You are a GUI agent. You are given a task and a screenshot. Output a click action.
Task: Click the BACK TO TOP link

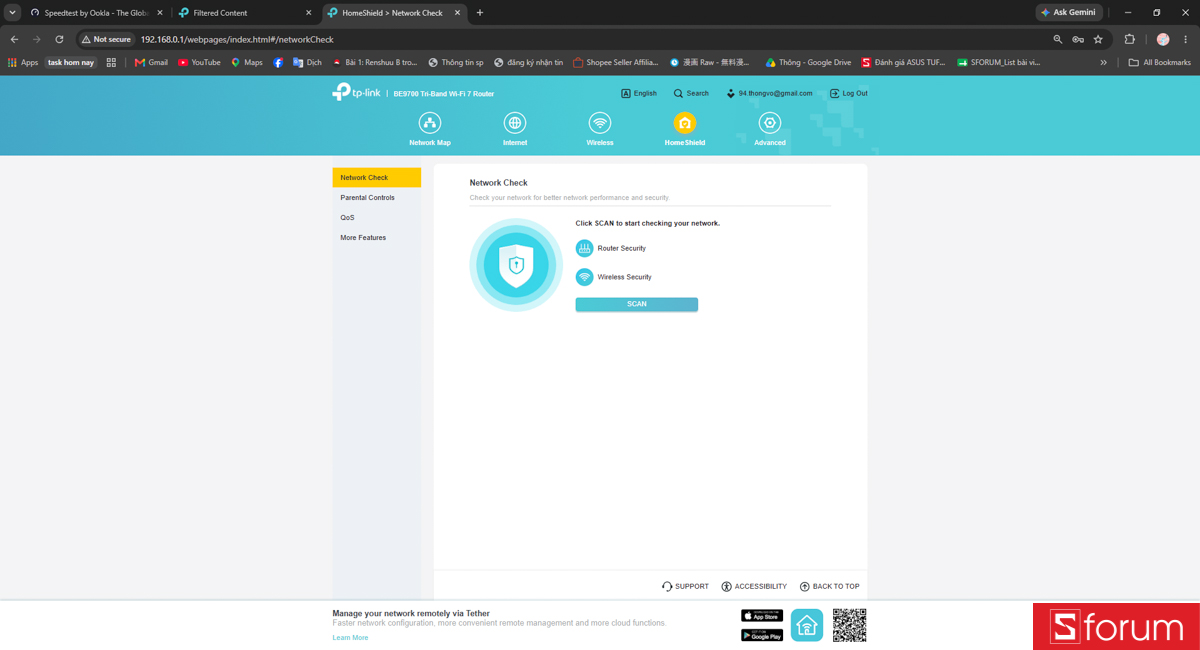coord(829,587)
